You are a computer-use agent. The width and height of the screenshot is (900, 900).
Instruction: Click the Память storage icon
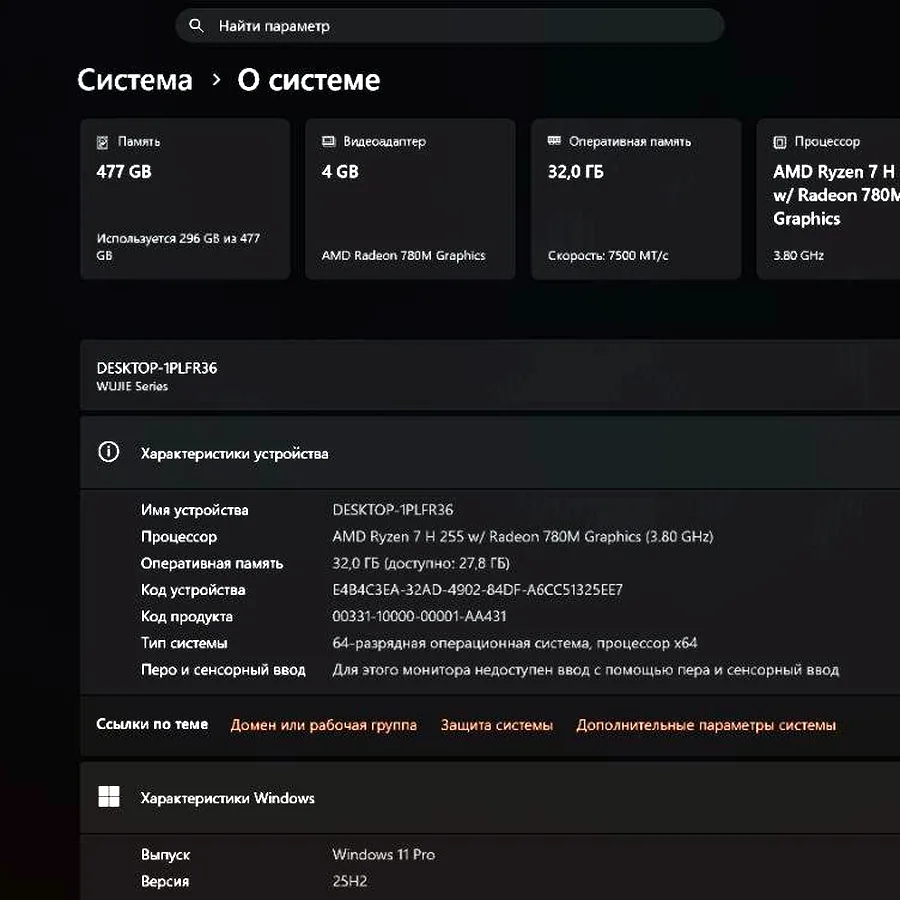pyautogui.click(x=102, y=142)
